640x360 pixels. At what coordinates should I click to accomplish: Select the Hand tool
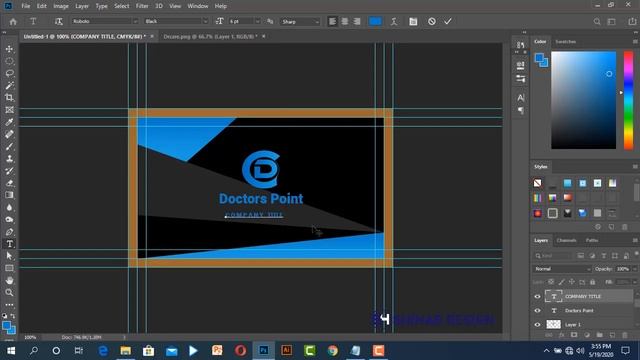point(9,280)
